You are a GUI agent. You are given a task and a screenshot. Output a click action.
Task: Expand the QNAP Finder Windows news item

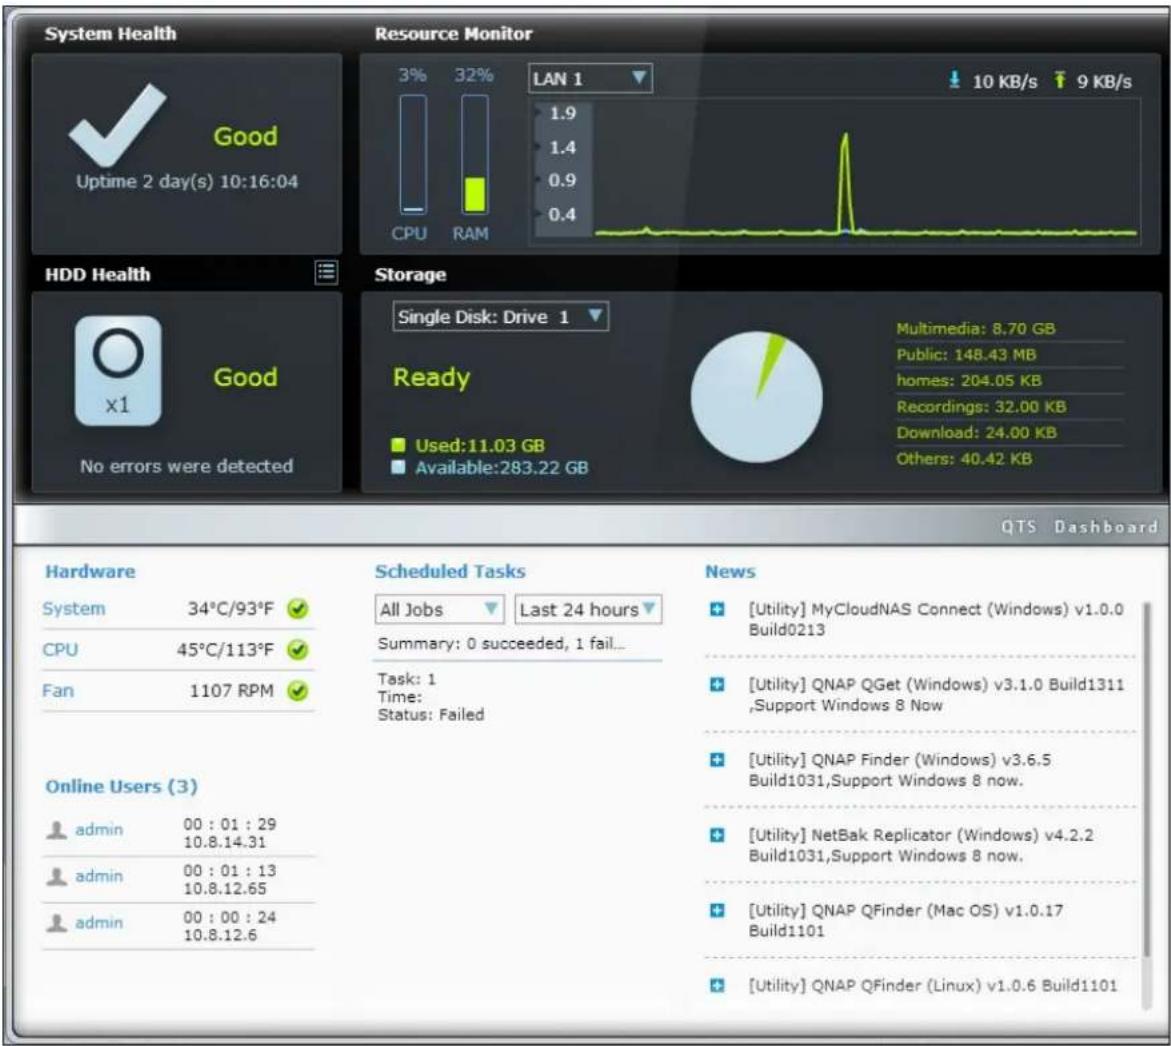[717, 760]
